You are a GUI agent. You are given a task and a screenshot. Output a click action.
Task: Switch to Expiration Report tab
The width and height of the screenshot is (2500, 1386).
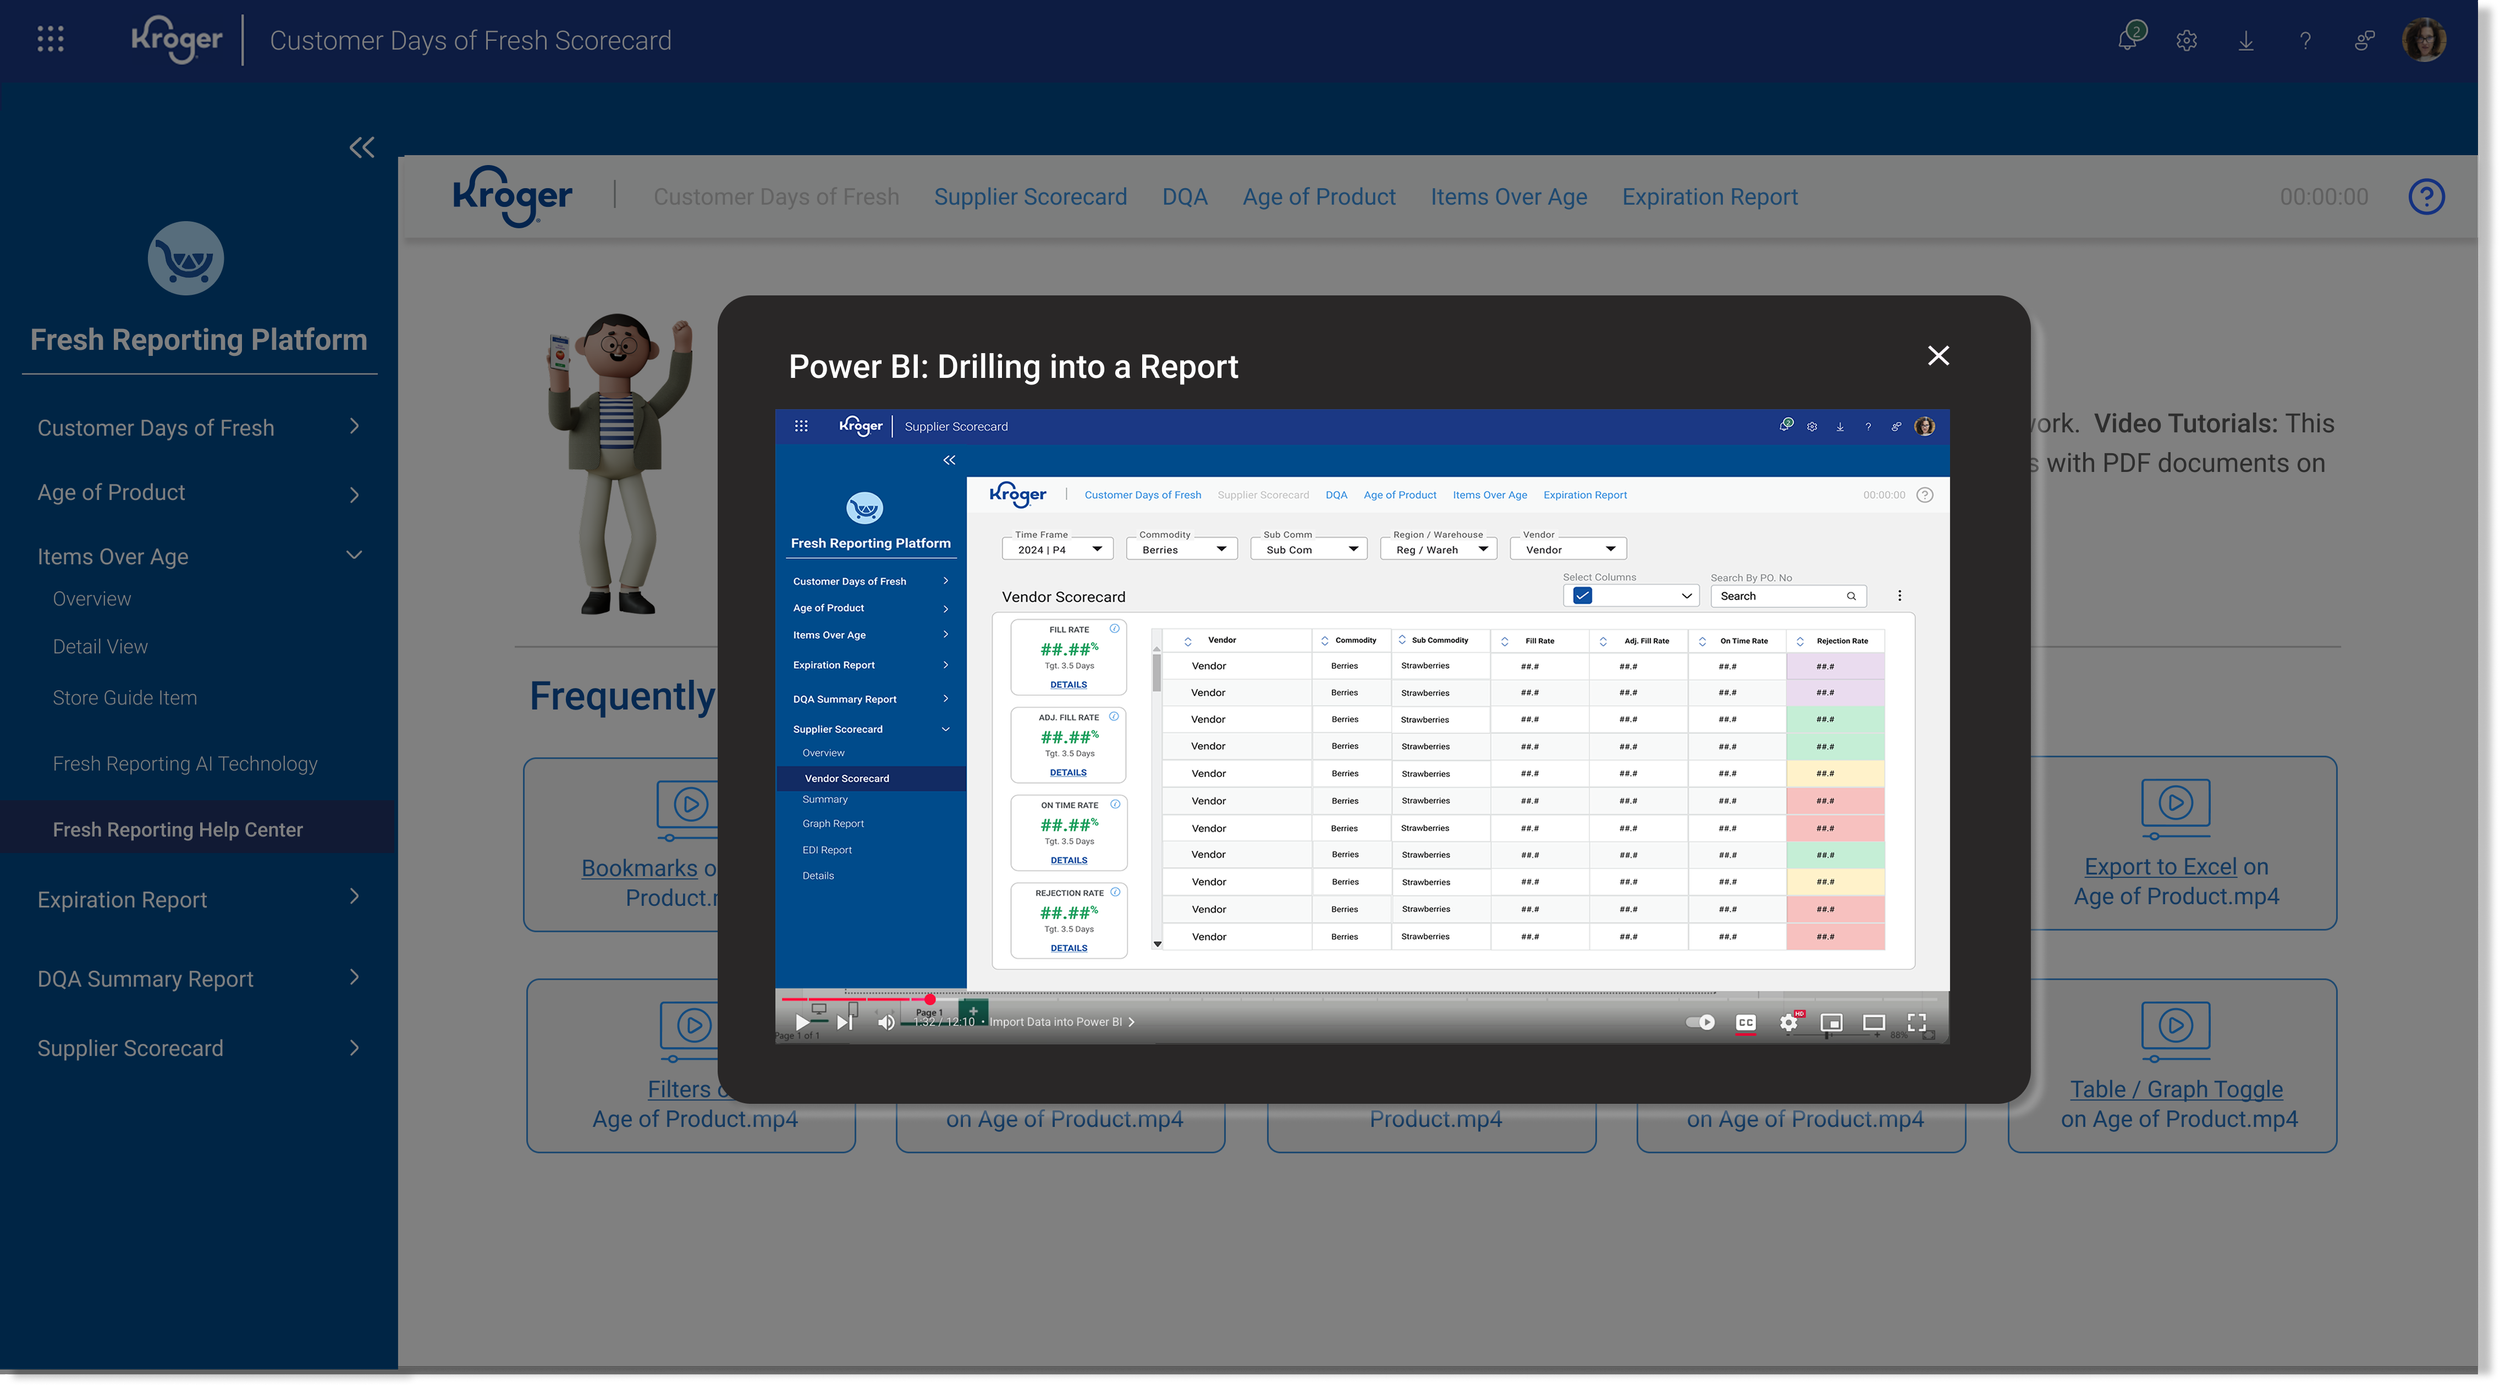1709,197
